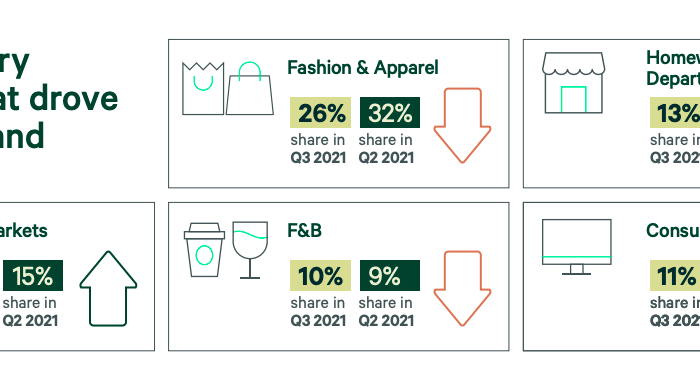Click the orange down arrow in Fashion & Apparel
Screen dimensions: 700x382
tap(462, 125)
